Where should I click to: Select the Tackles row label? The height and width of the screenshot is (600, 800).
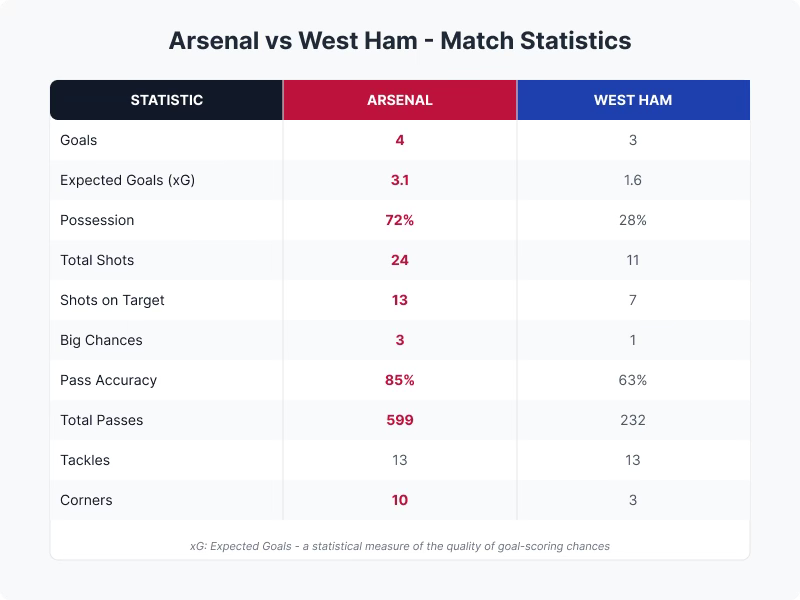coord(85,460)
